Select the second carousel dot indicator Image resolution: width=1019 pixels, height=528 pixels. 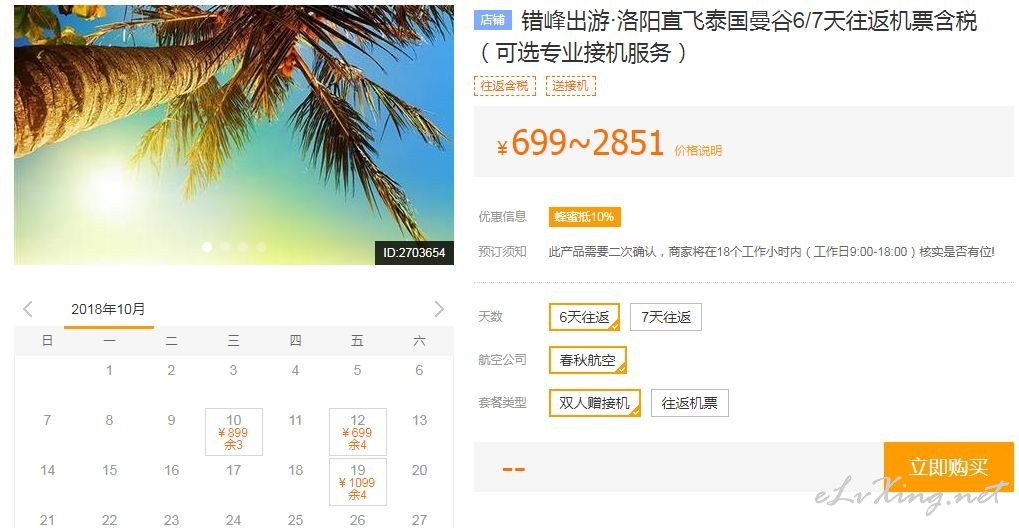225,247
